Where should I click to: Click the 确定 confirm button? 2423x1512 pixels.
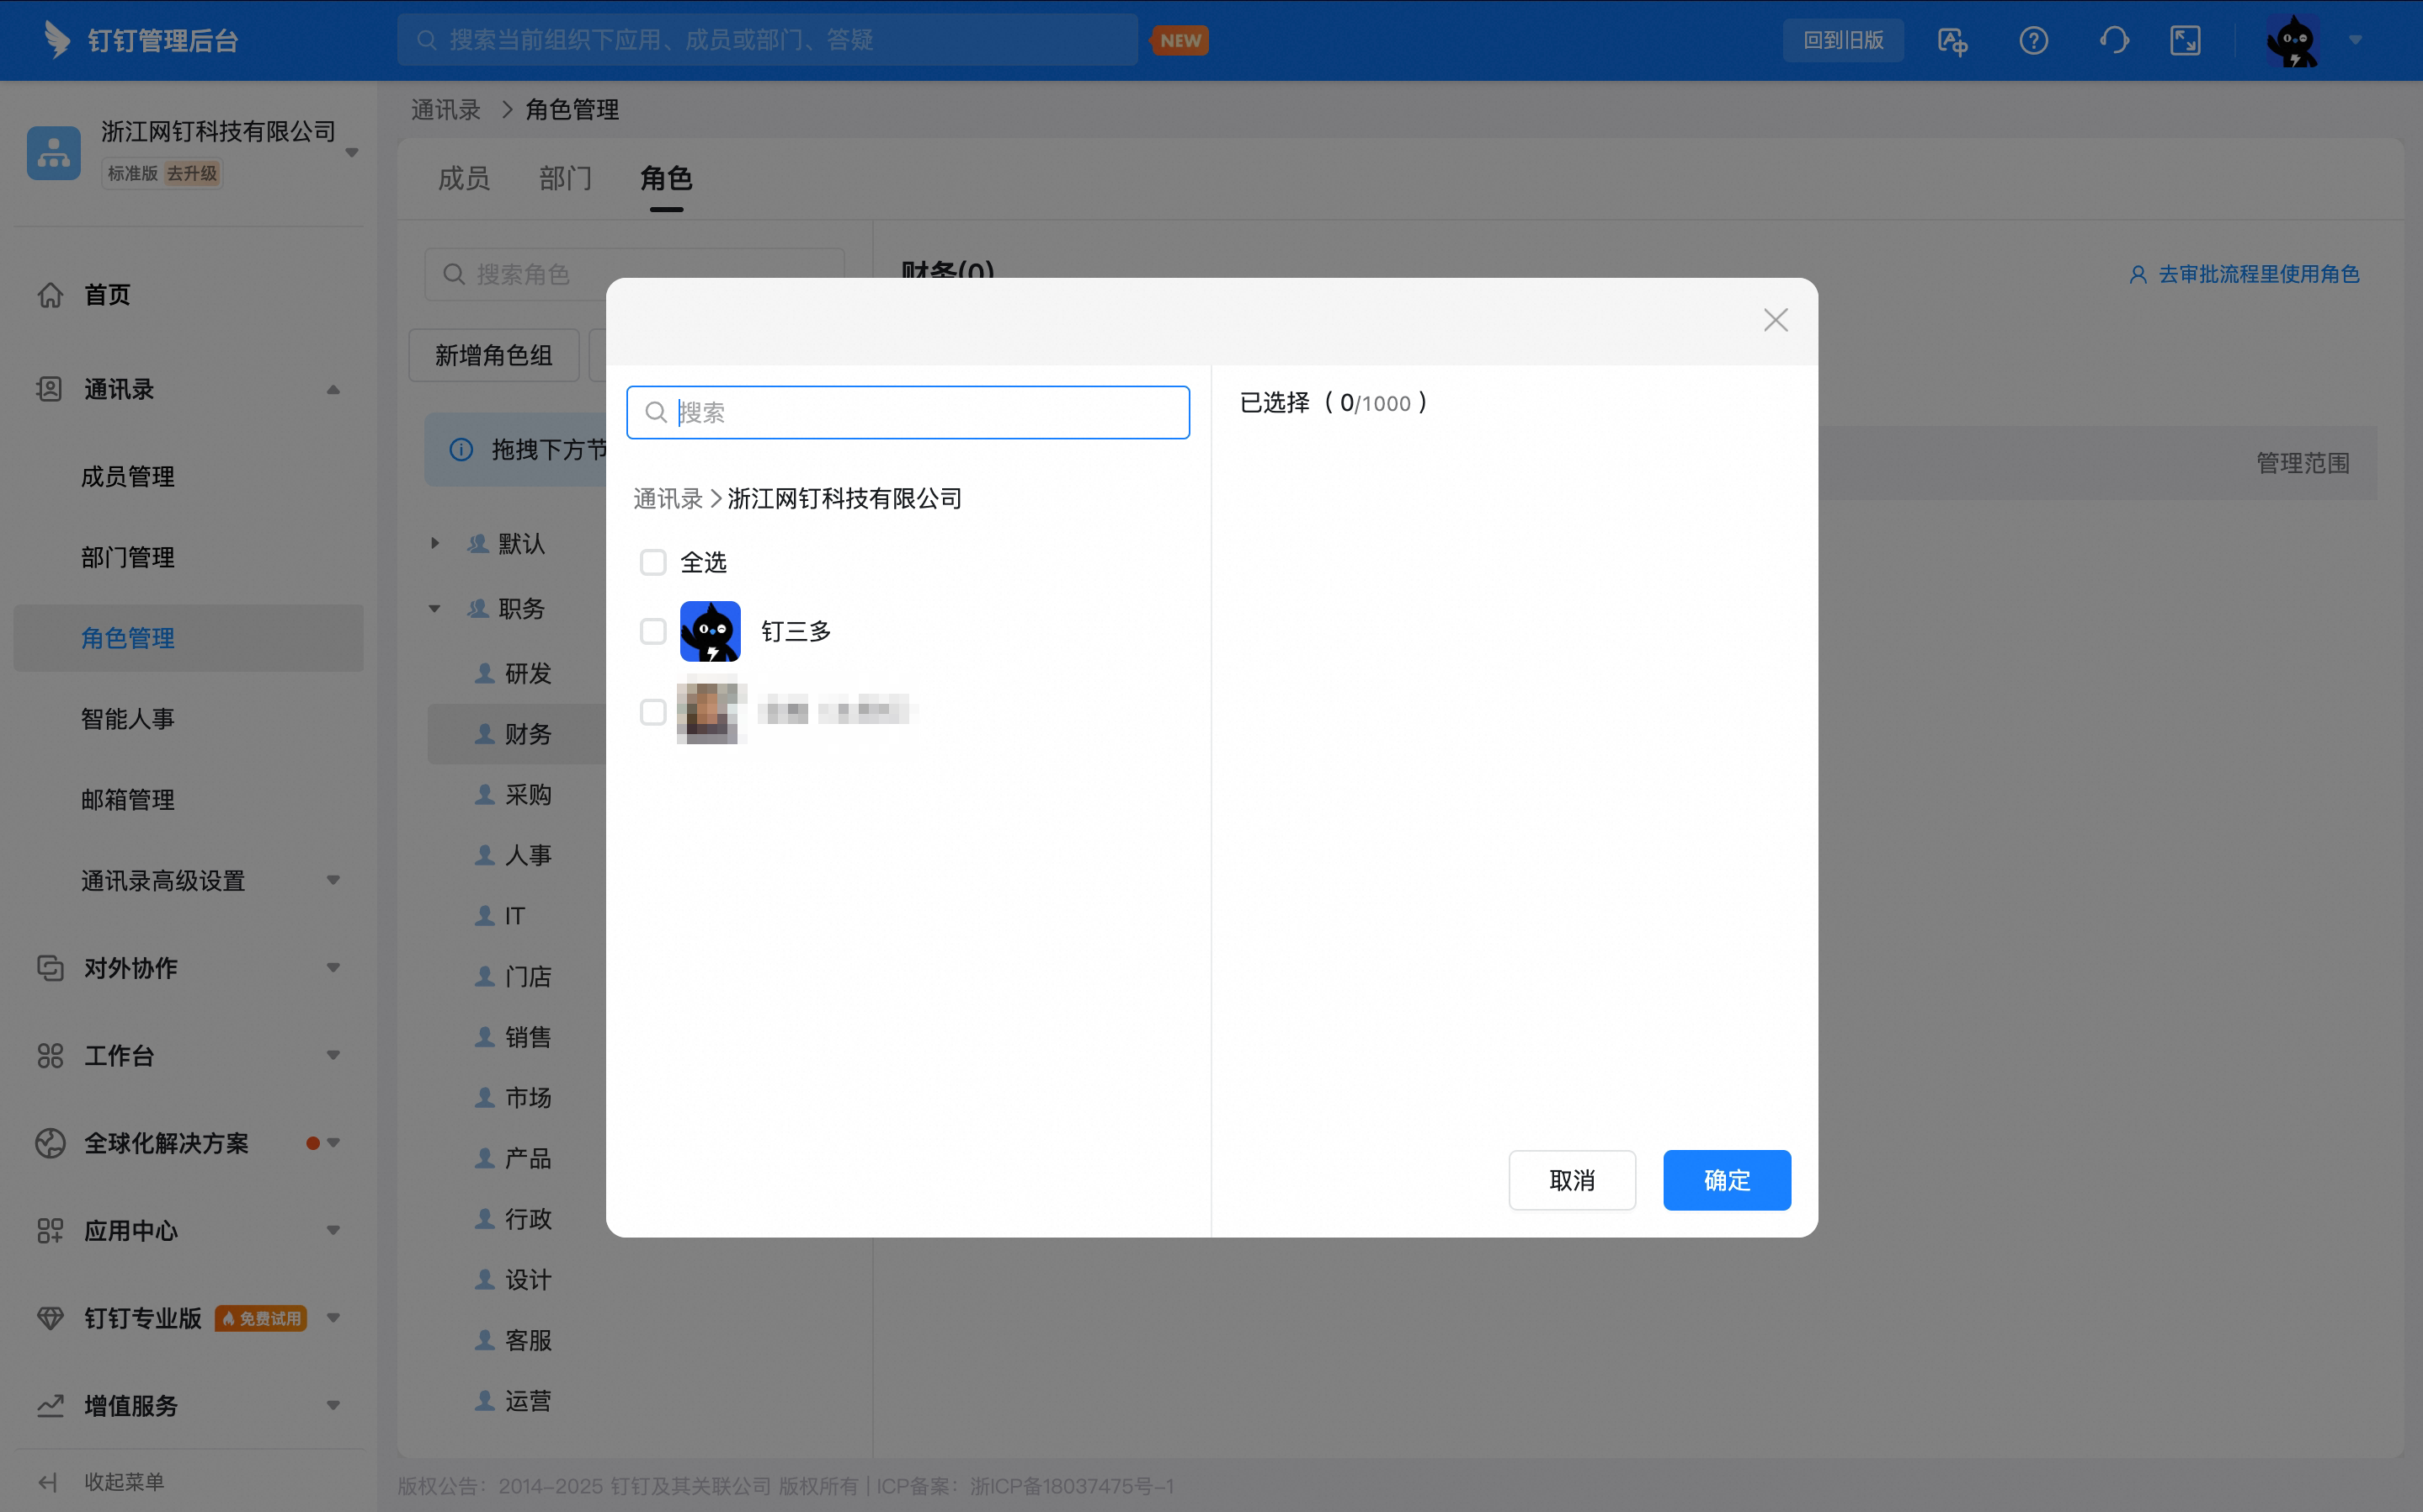pos(1726,1180)
